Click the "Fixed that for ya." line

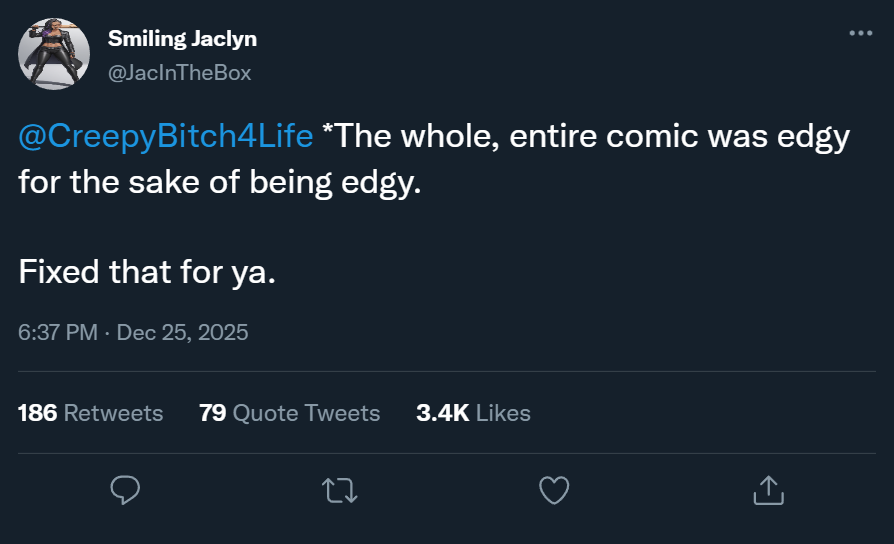click(146, 272)
